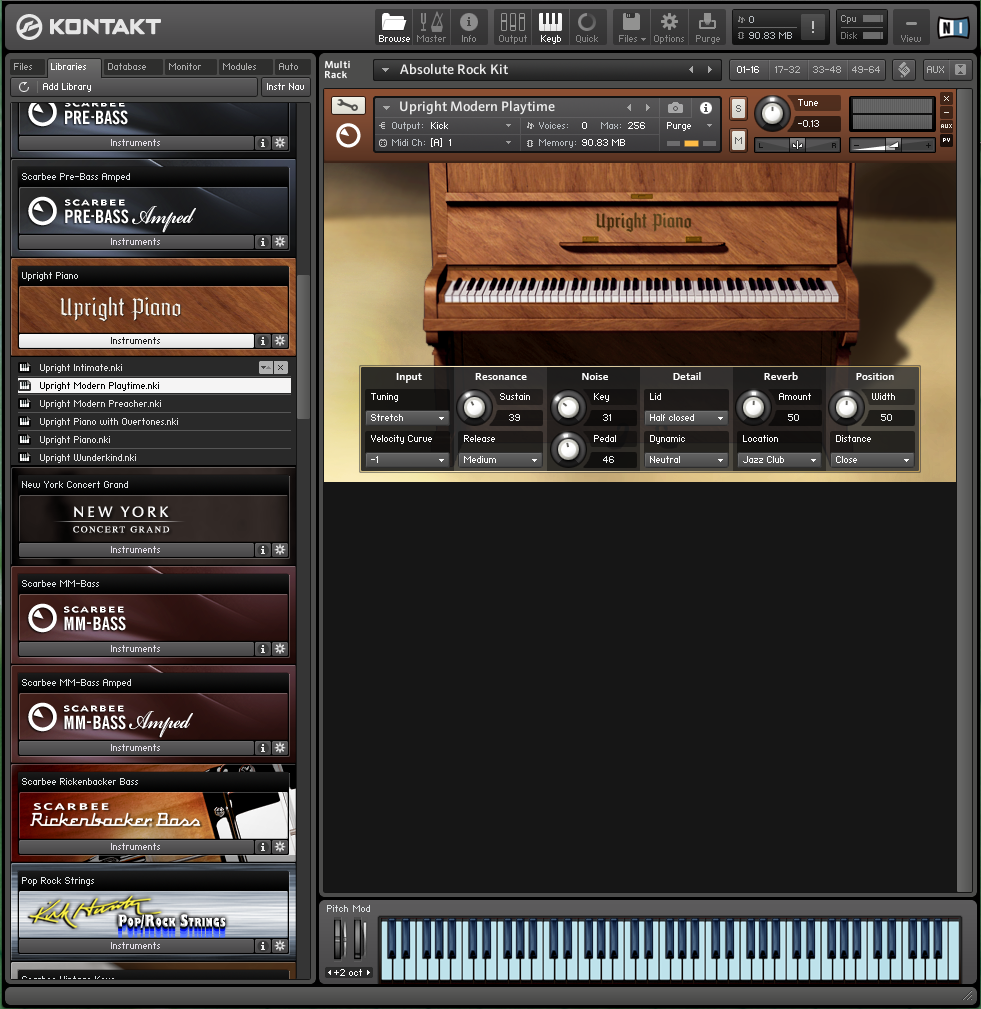Viewport: 981px width, 1009px height.
Task: Toggle the Browse panel icon
Action: tap(393, 28)
